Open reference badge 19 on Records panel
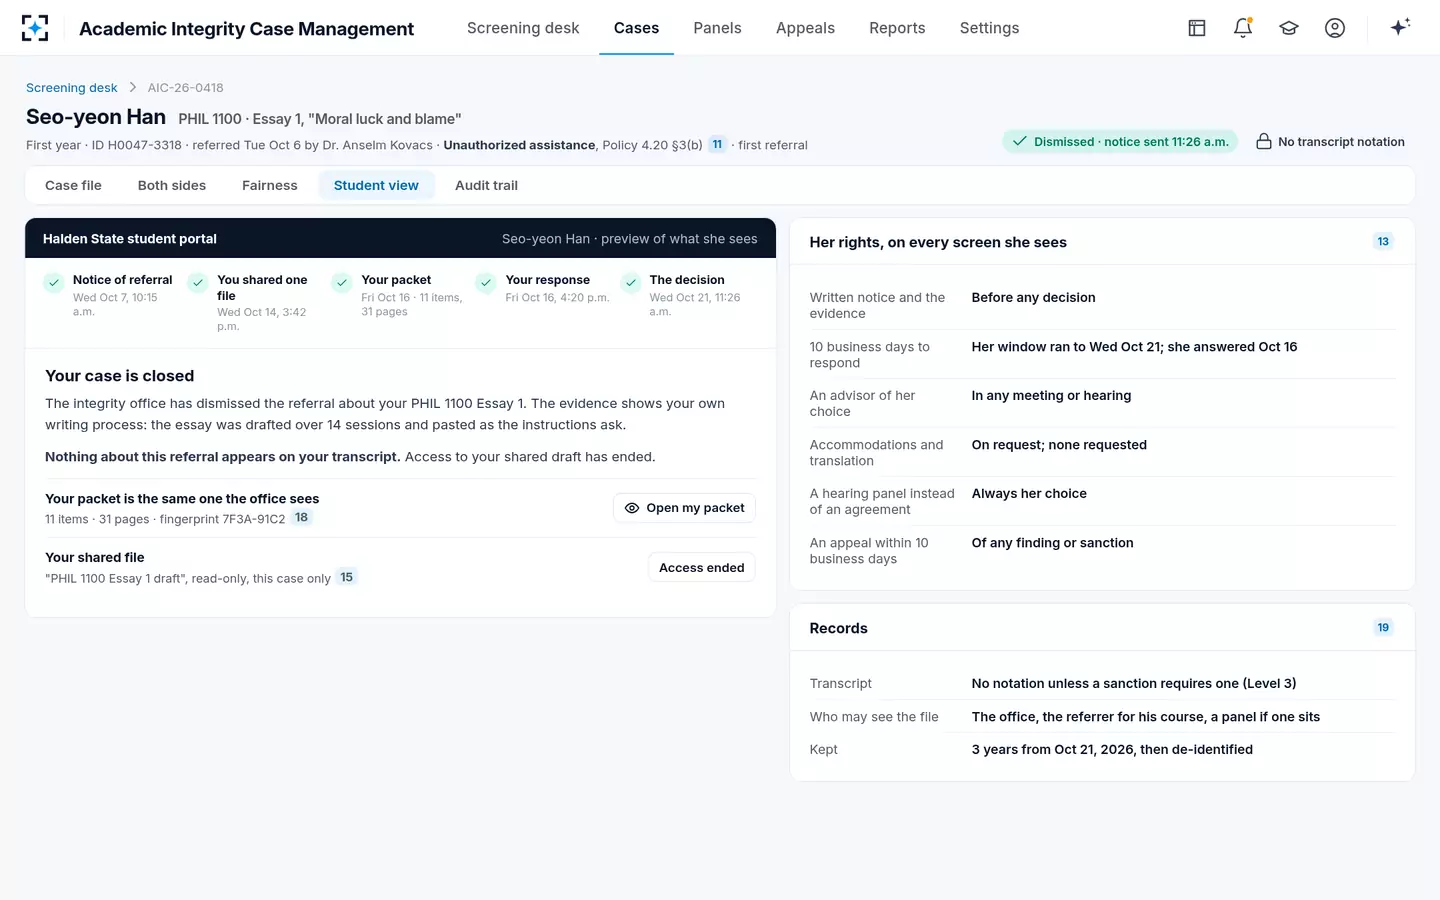Viewport: 1440px width, 900px height. (1383, 628)
